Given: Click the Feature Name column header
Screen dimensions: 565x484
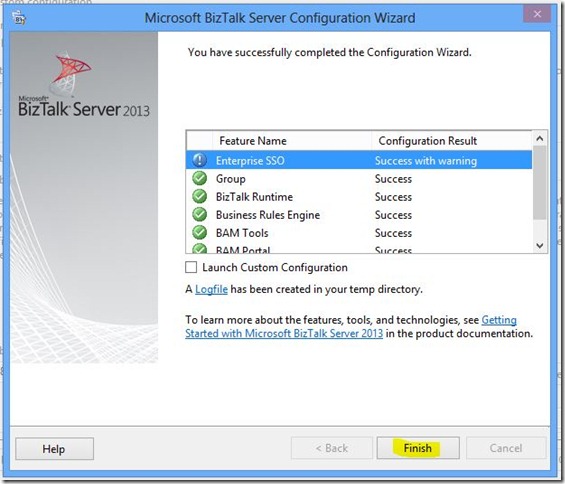Looking at the screenshot, I should (x=292, y=141).
